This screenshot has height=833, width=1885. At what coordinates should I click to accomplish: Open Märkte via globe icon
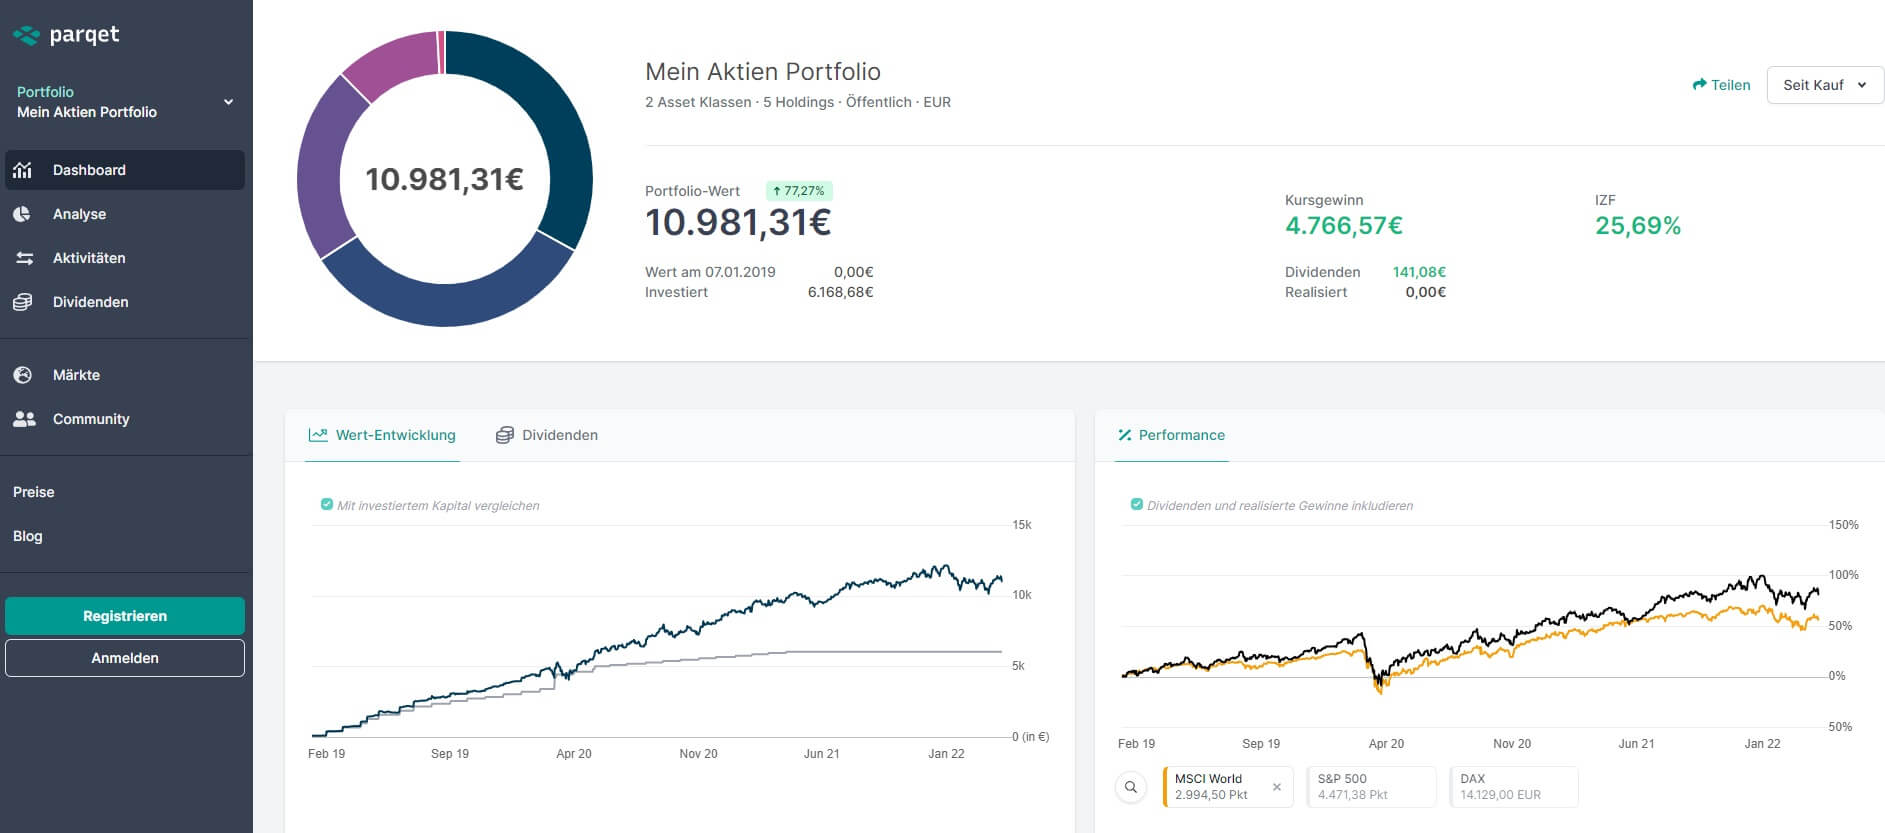[x=23, y=375]
